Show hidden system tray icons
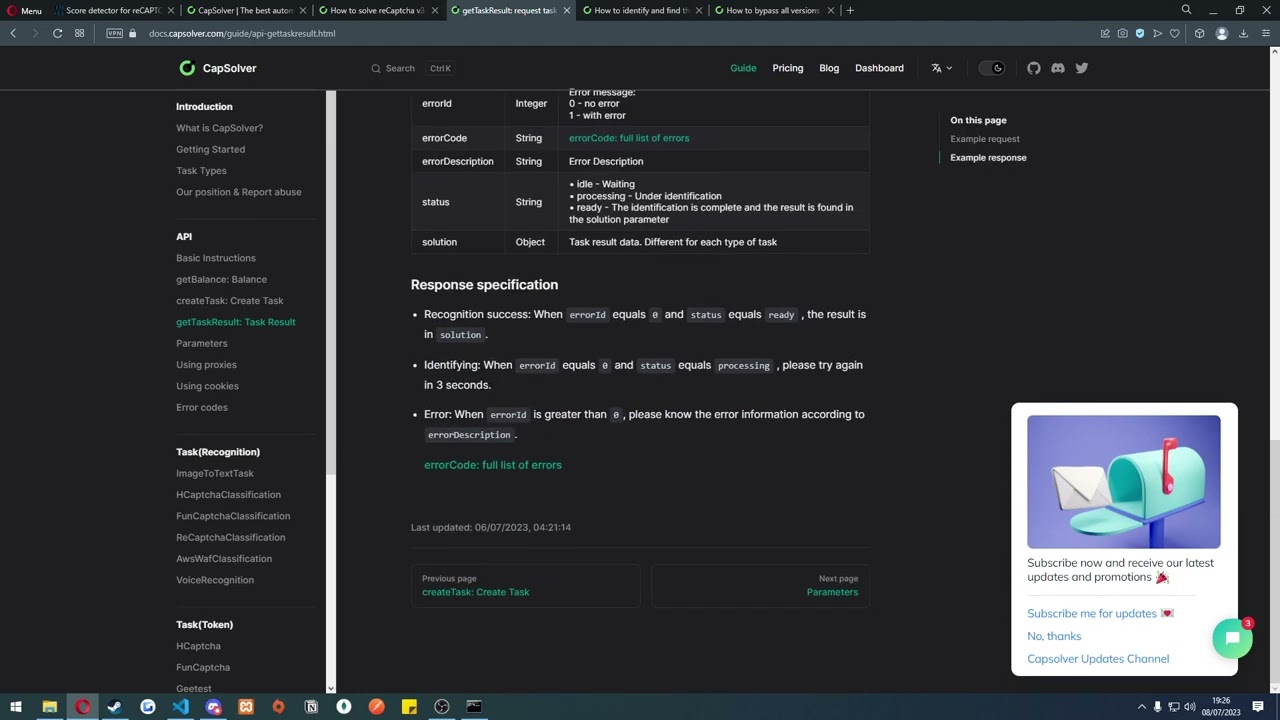The image size is (1280, 720). point(1142,707)
